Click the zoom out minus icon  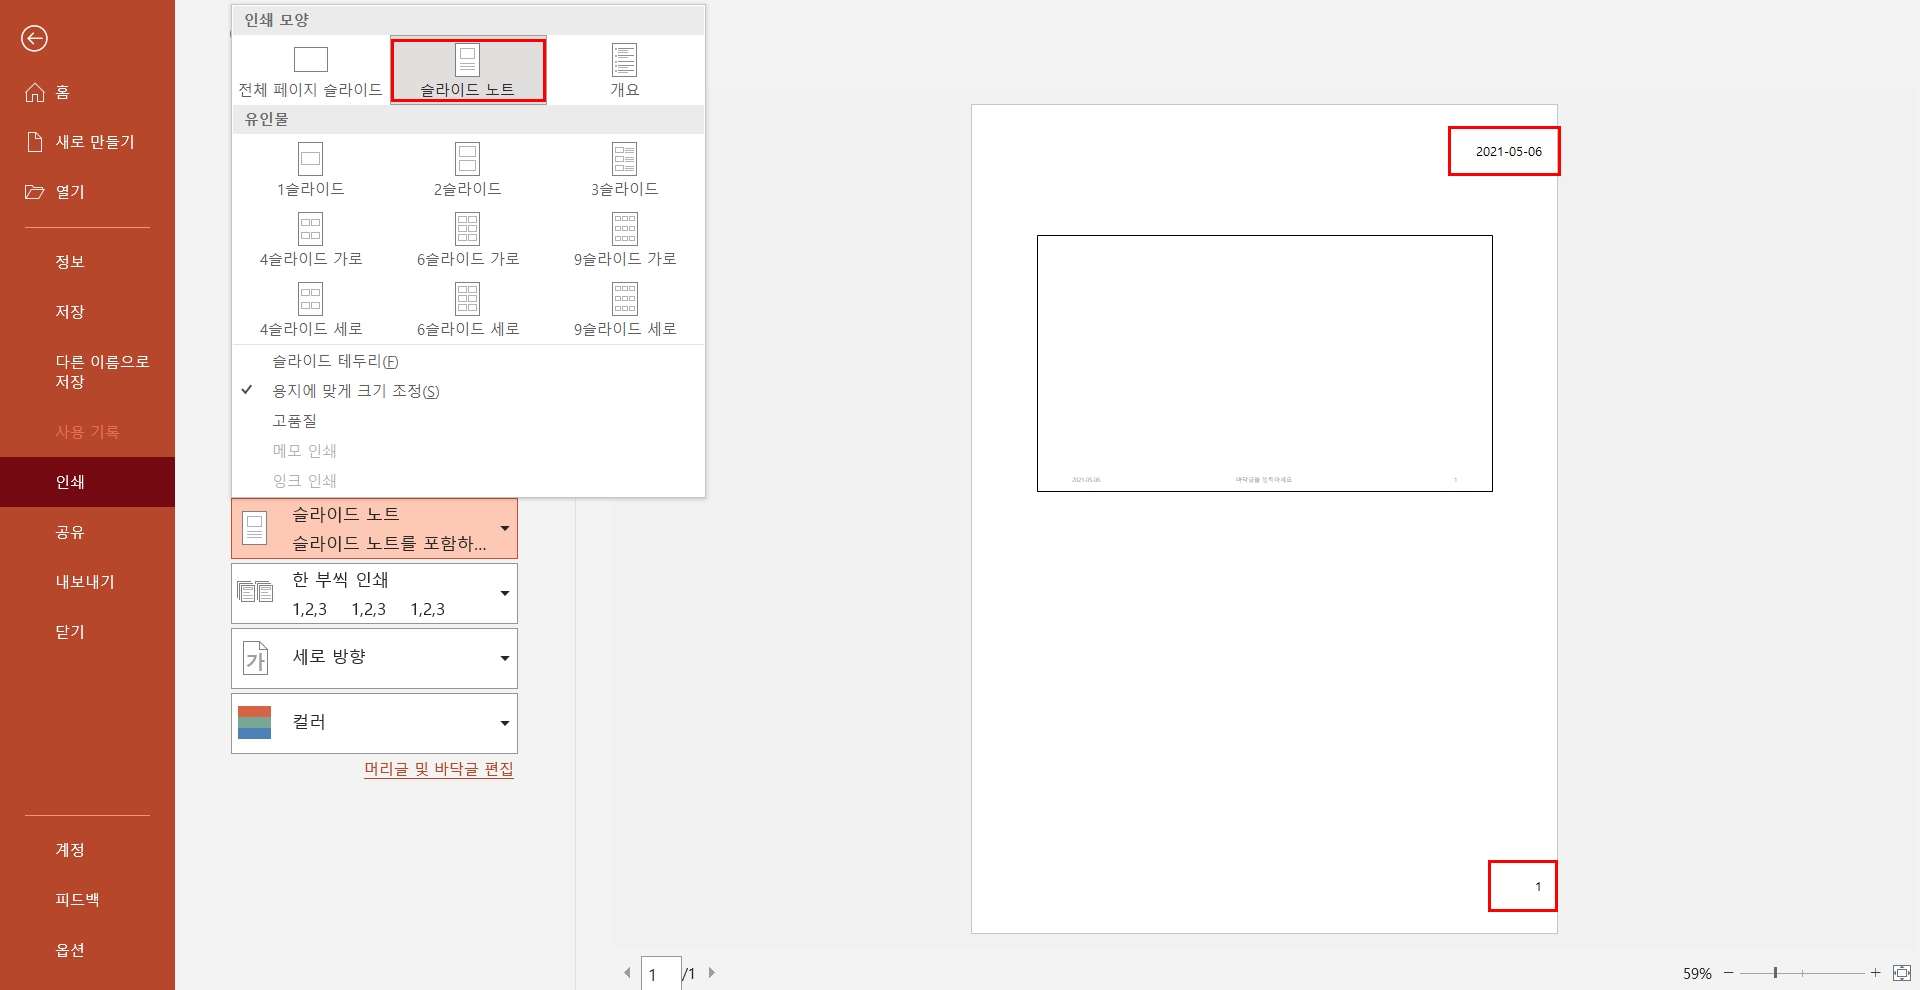pyautogui.click(x=1728, y=972)
